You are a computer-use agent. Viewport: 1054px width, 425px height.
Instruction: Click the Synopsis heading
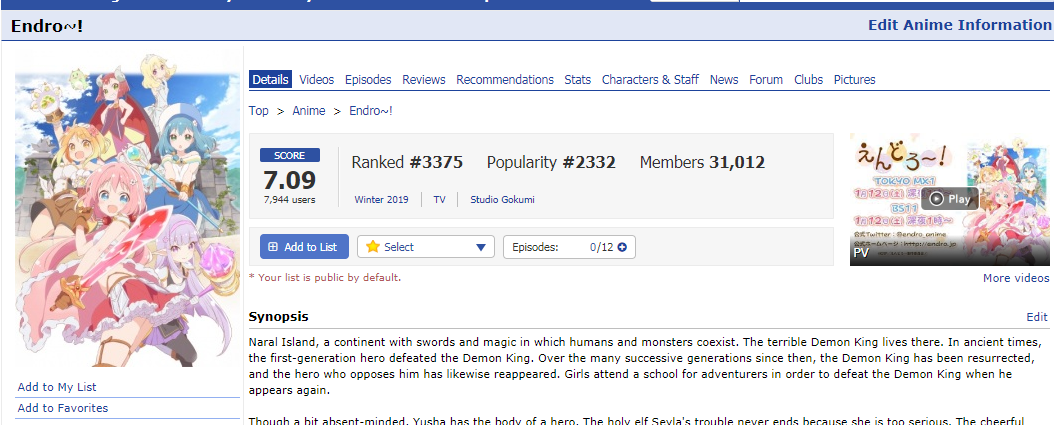278,316
